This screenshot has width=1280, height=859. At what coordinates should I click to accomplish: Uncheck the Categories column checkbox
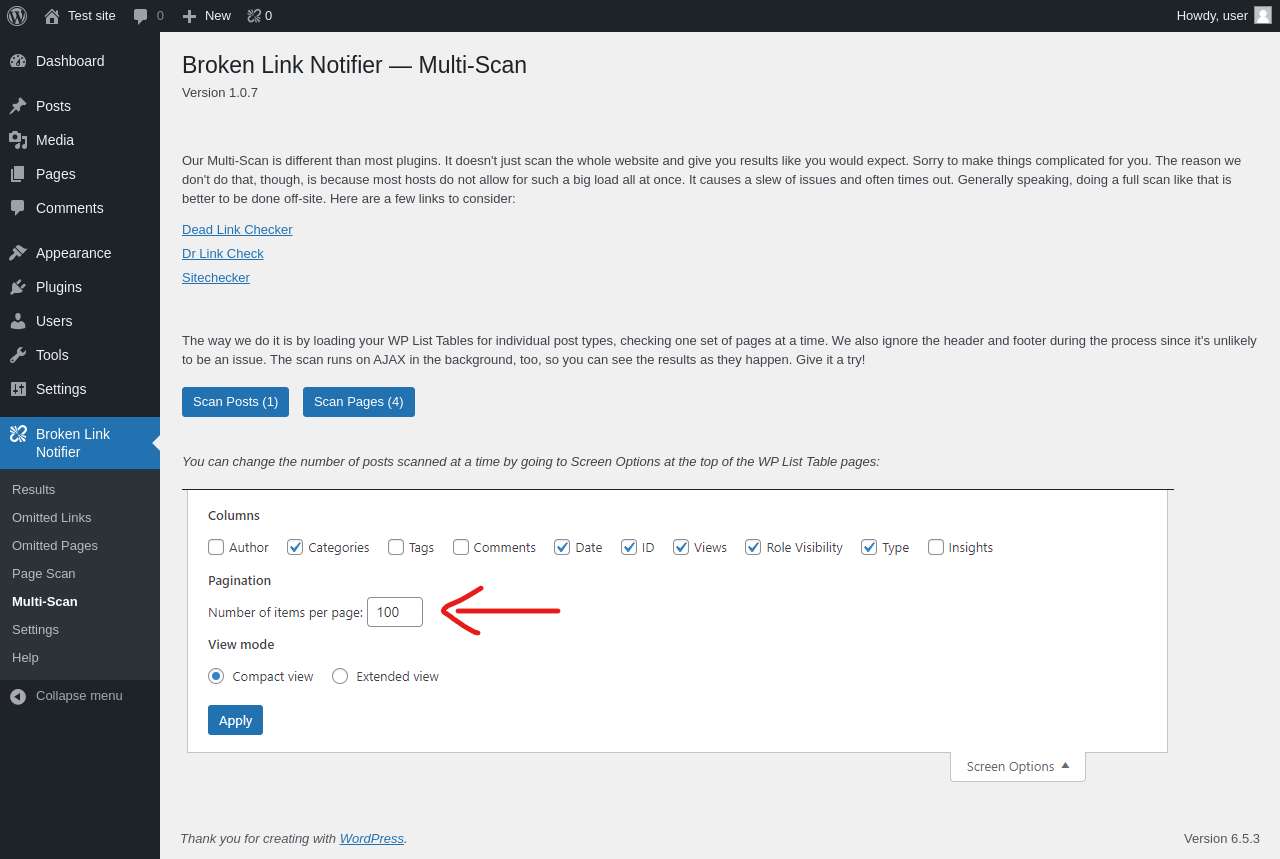(295, 547)
